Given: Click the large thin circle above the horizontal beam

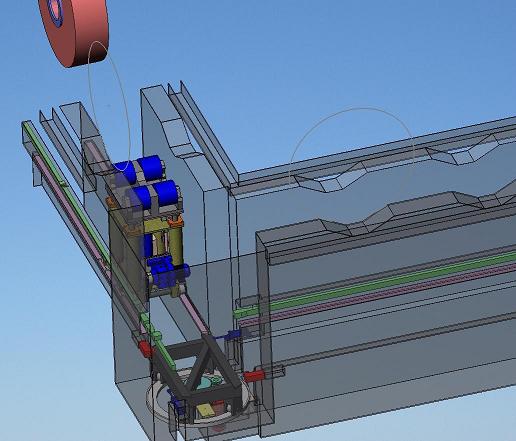Looking at the screenshot, I should pyautogui.click(x=352, y=142).
